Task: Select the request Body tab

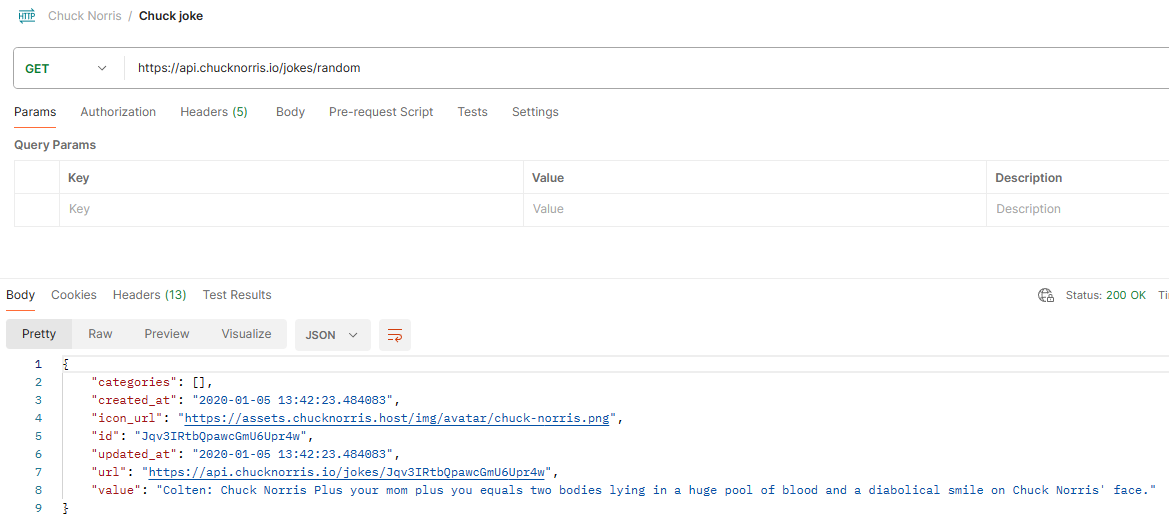Action: [x=290, y=112]
